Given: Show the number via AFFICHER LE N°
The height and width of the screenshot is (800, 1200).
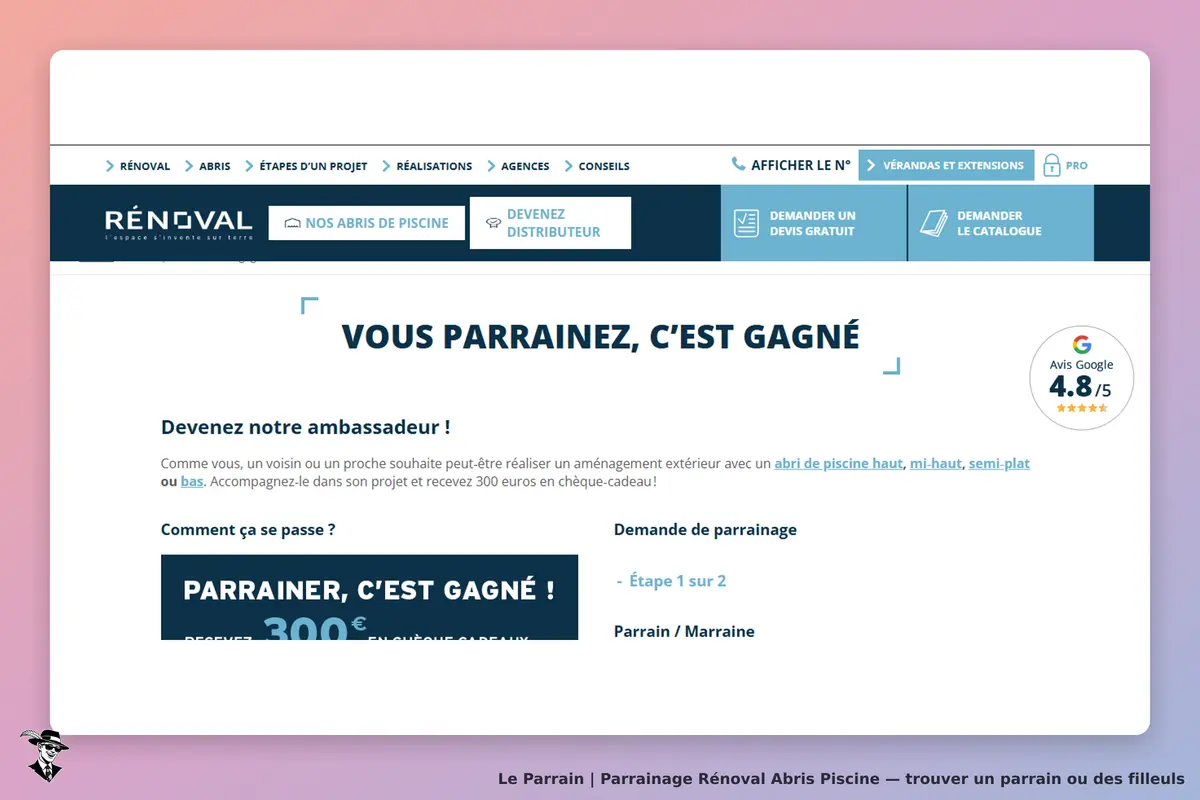Looking at the screenshot, I should (x=801, y=165).
